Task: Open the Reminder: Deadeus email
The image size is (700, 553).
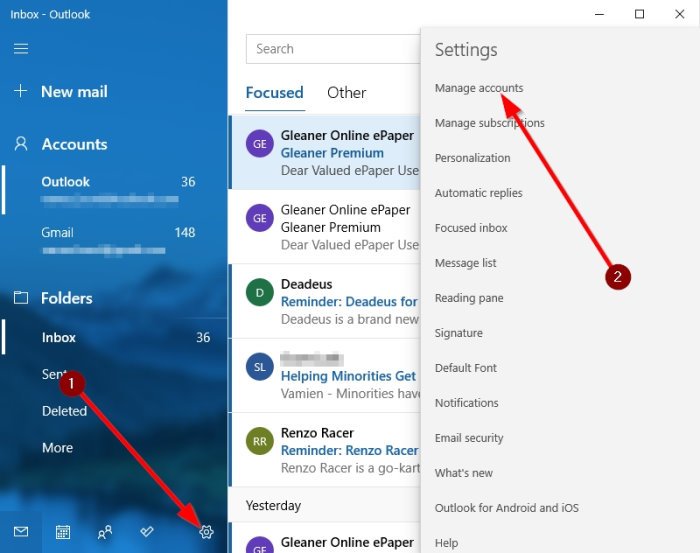Action: point(325,301)
